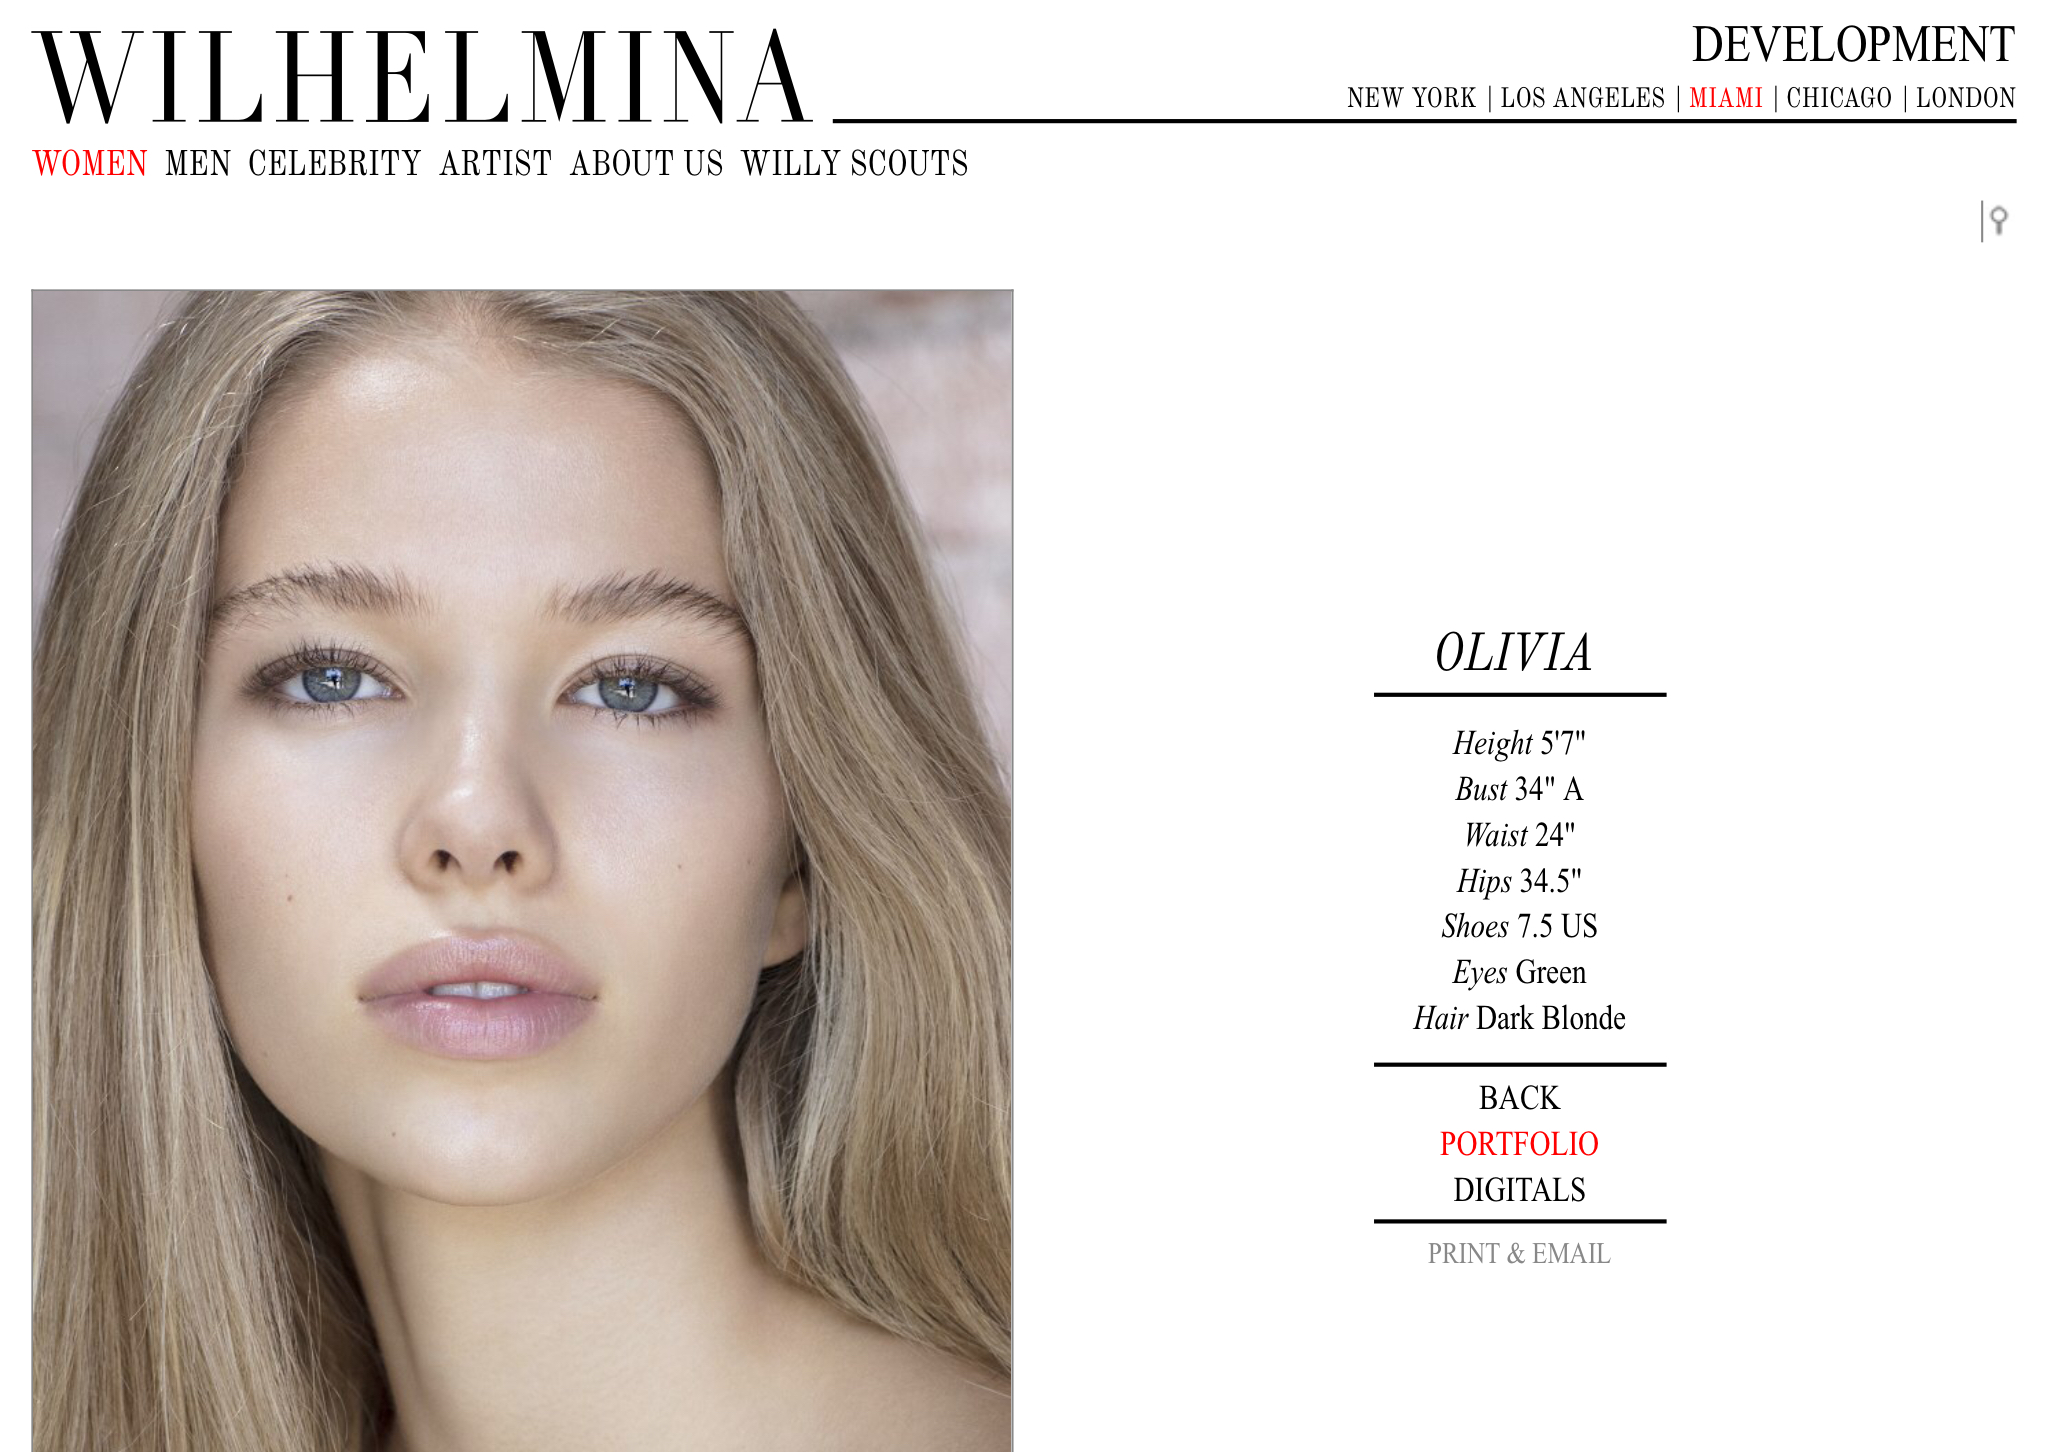Open the ABOUT US page
The image size is (2048, 1452).
pos(647,163)
